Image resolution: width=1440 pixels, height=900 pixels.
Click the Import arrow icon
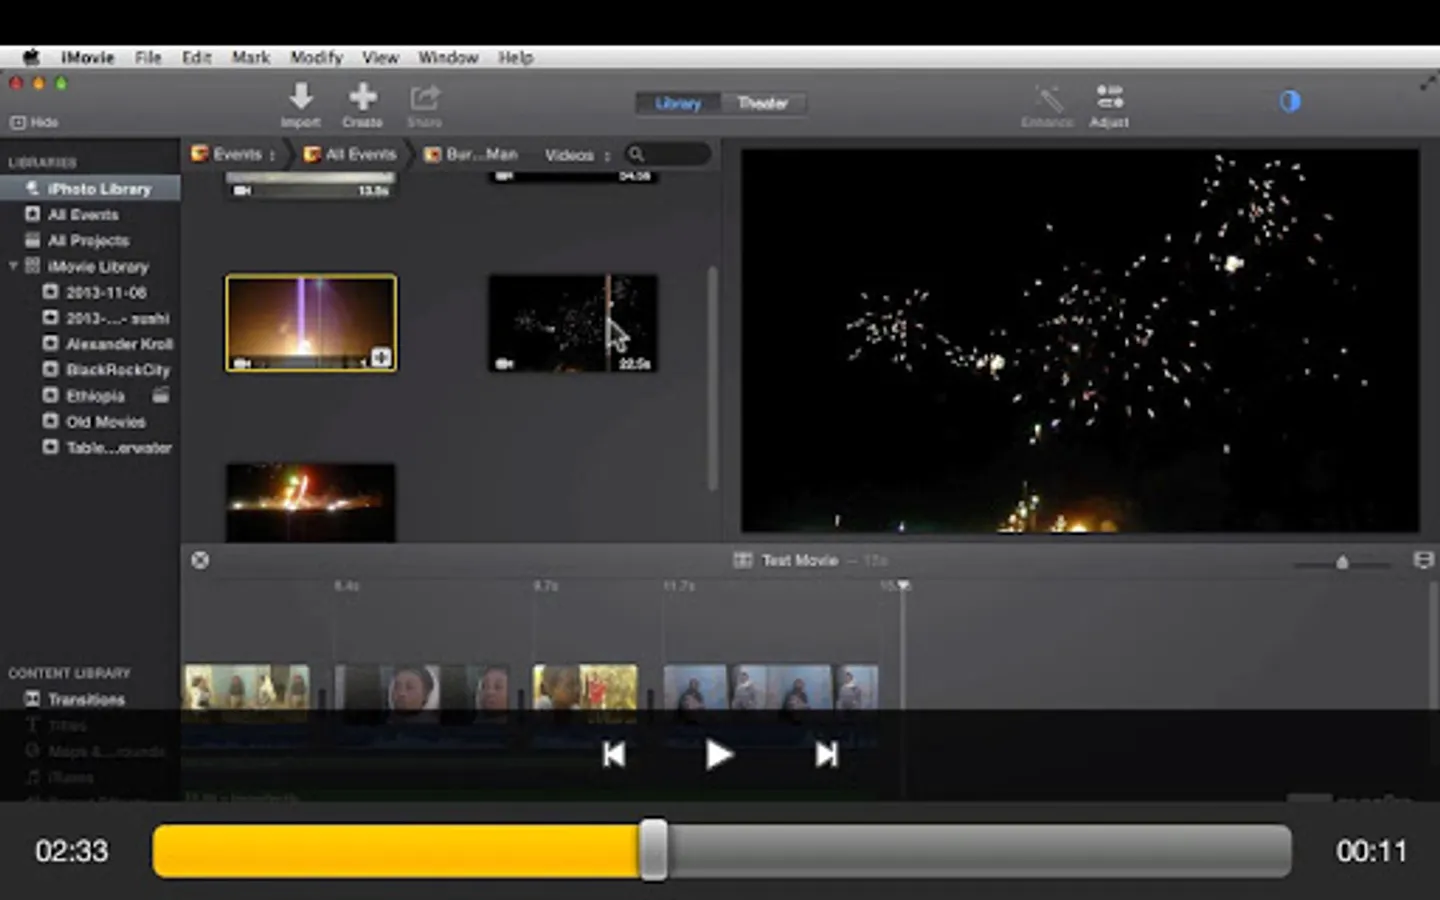coord(301,98)
